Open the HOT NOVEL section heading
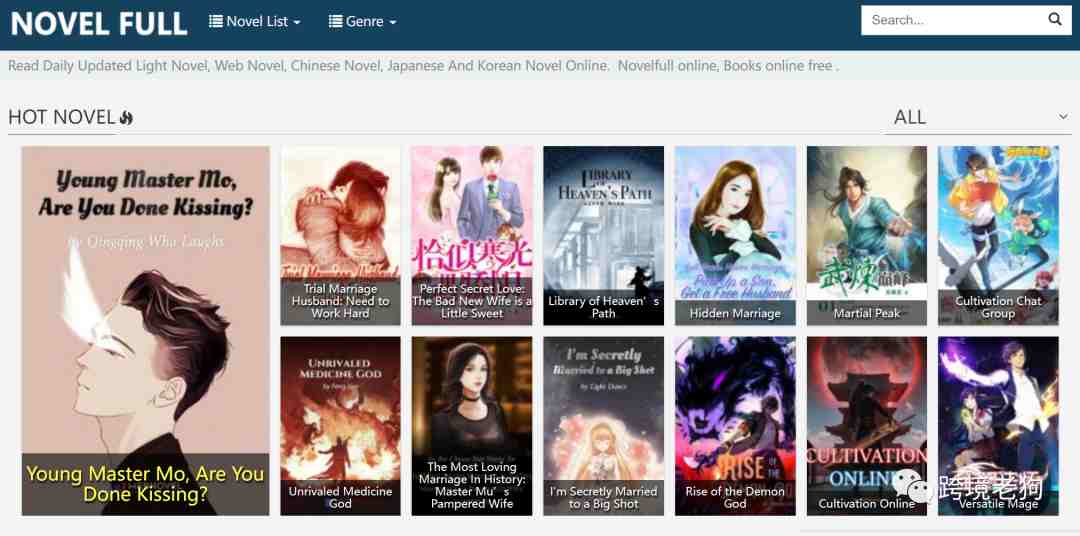Image resolution: width=1080 pixels, height=536 pixels. click(x=61, y=117)
